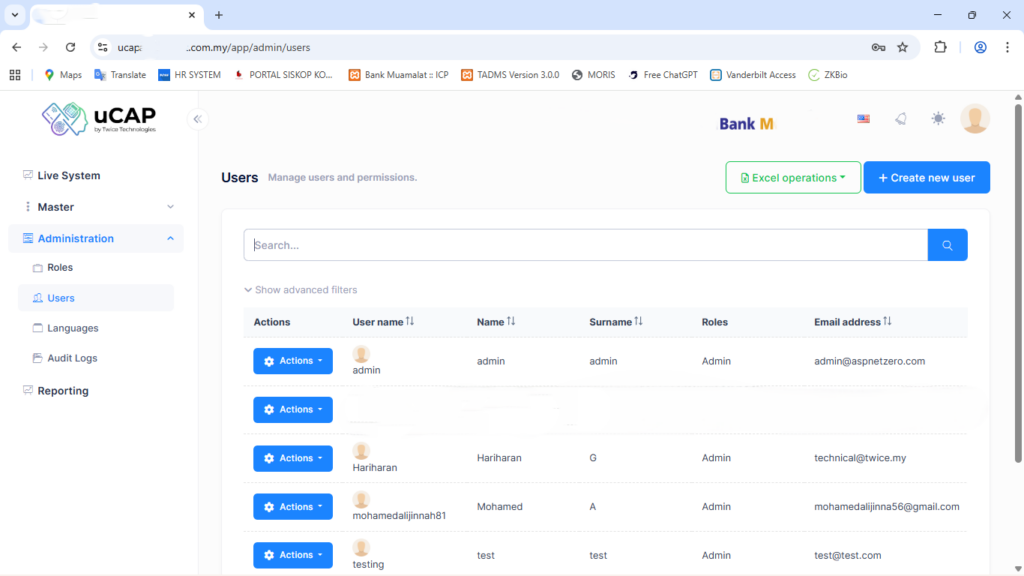
Task: Click Create new user button
Action: pos(926,178)
